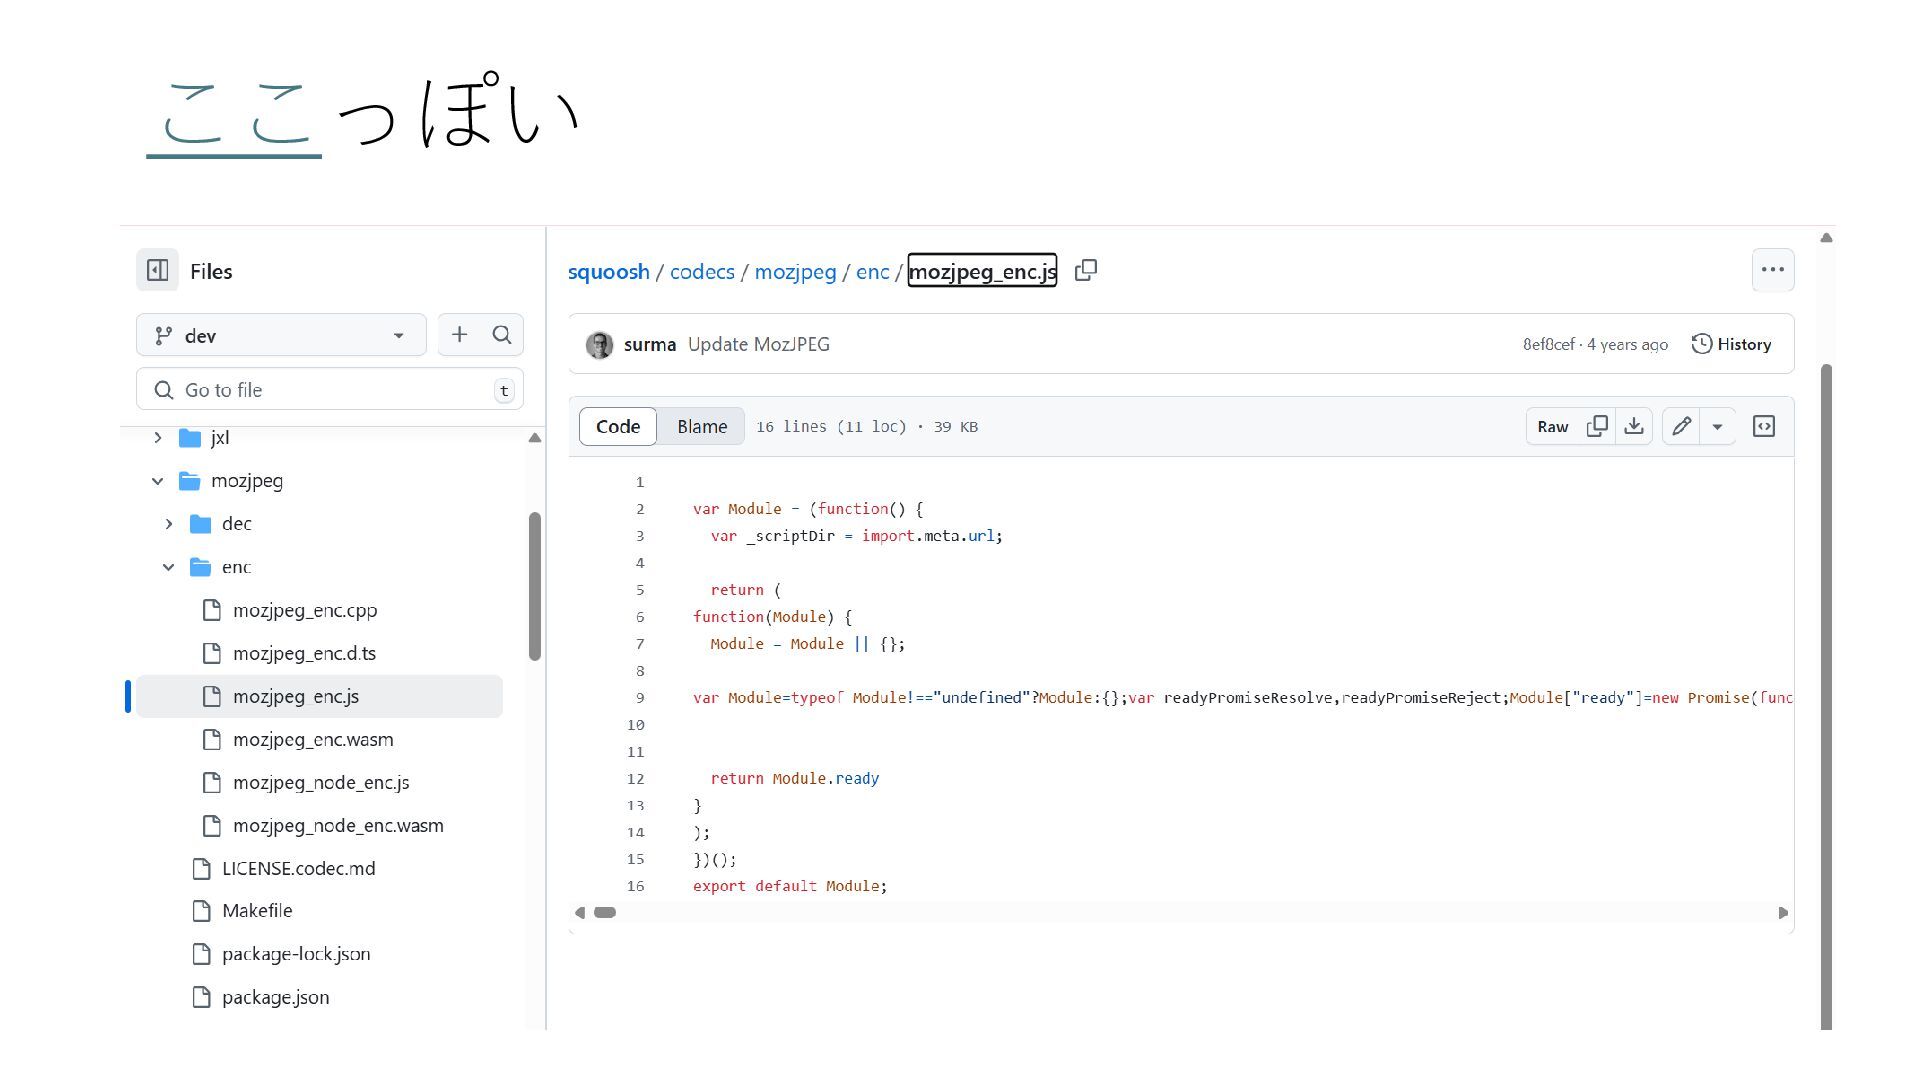This screenshot has height=1080, width=1920.
Task: Copy raw file contents icon
Action: (x=1597, y=426)
